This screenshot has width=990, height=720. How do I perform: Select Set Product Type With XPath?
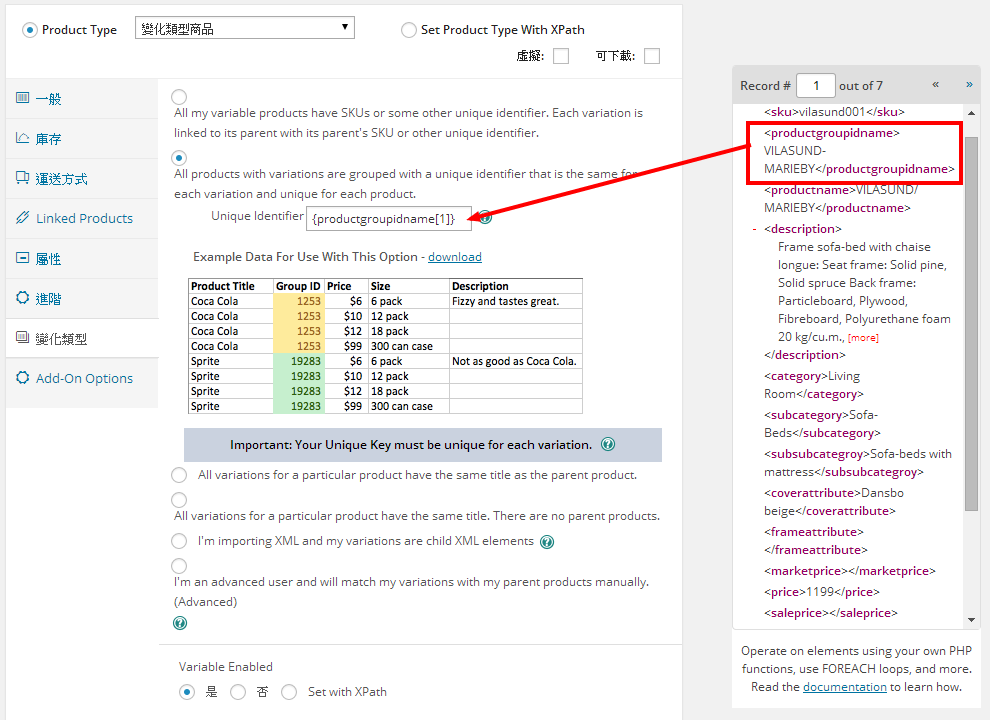click(x=409, y=30)
